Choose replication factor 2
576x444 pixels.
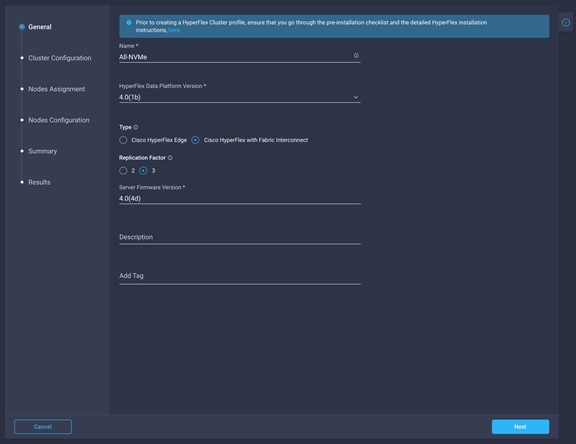click(x=123, y=171)
